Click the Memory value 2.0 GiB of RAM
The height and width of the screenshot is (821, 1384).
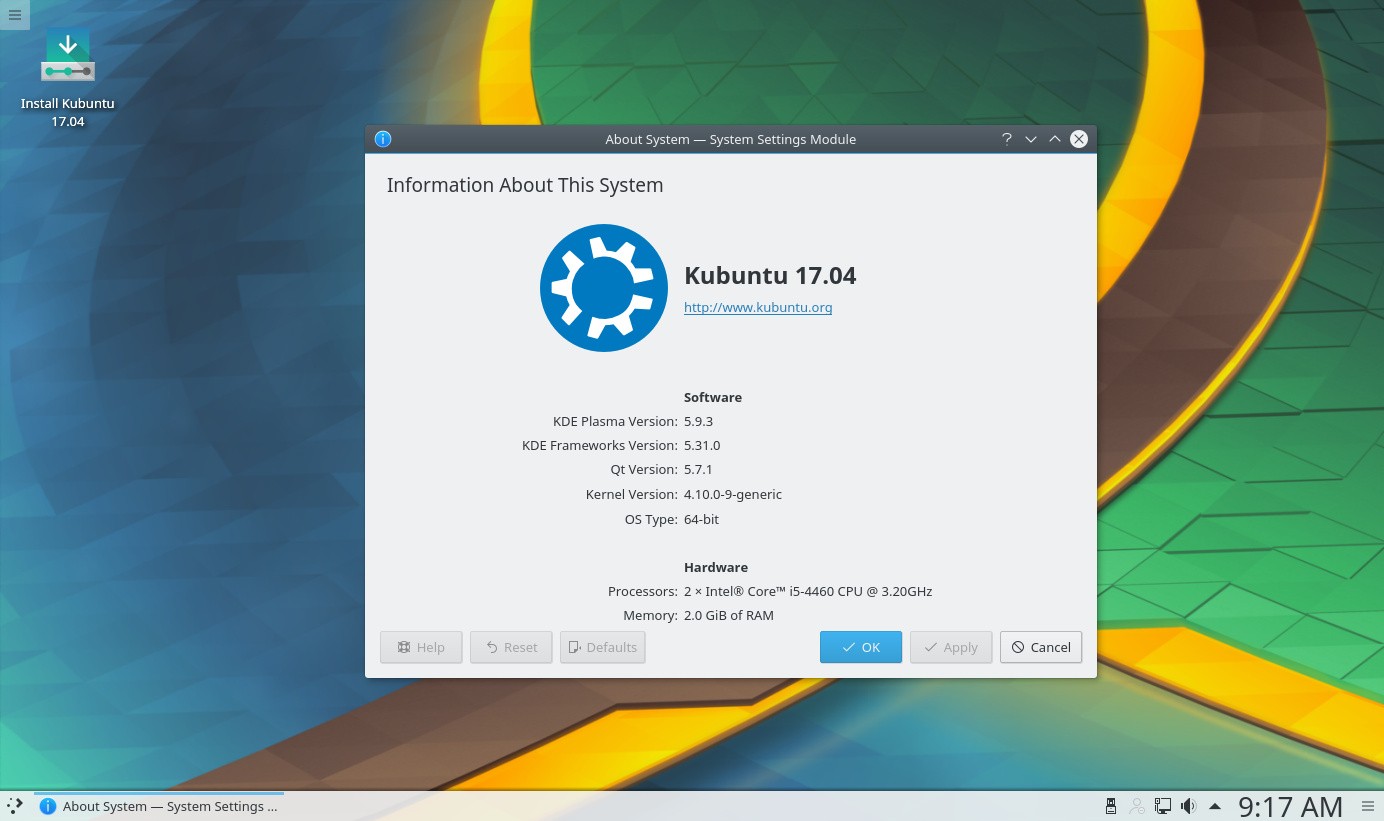click(729, 615)
